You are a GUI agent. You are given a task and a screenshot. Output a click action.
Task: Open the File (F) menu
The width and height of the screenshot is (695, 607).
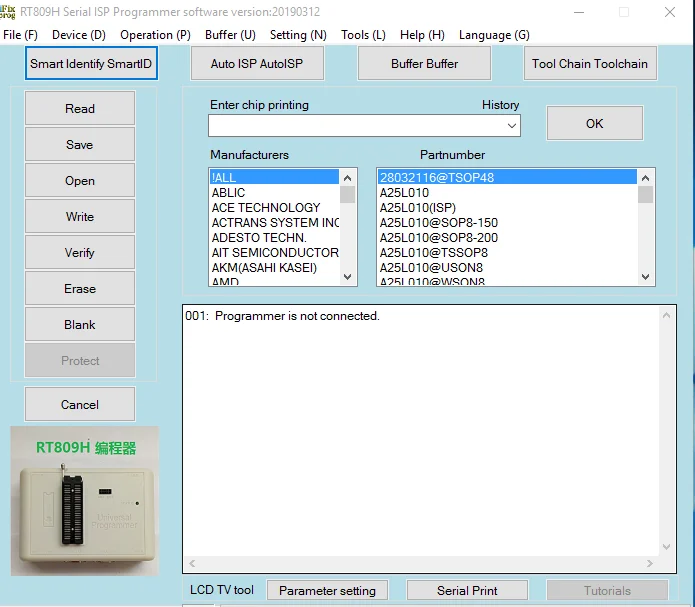click(x=20, y=35)
